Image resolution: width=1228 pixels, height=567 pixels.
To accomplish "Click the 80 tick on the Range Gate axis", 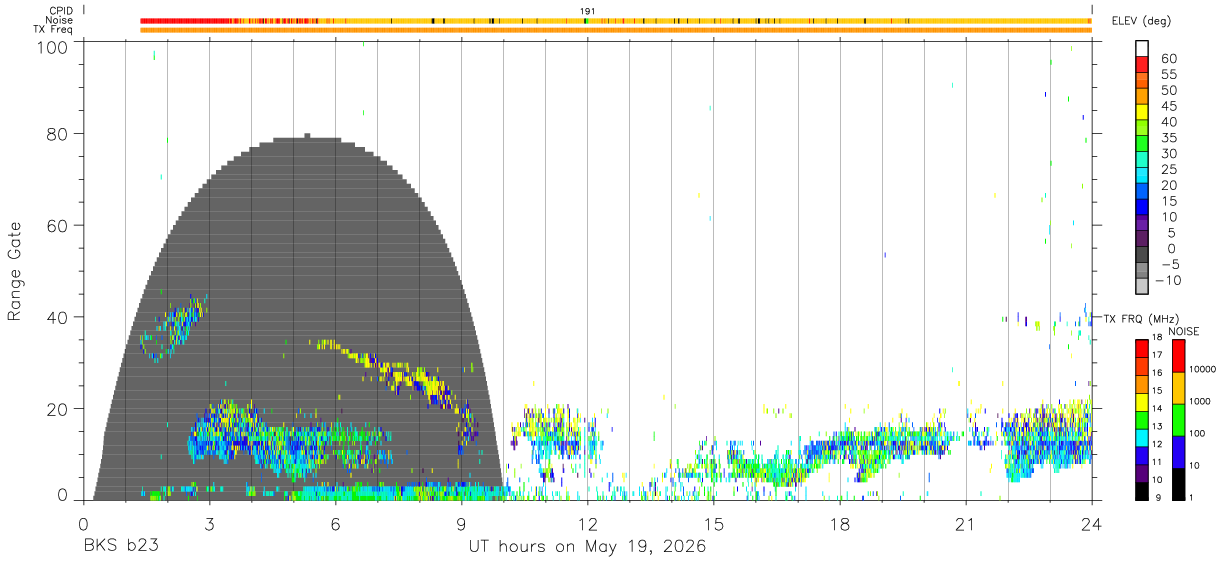I will (59, 134).
